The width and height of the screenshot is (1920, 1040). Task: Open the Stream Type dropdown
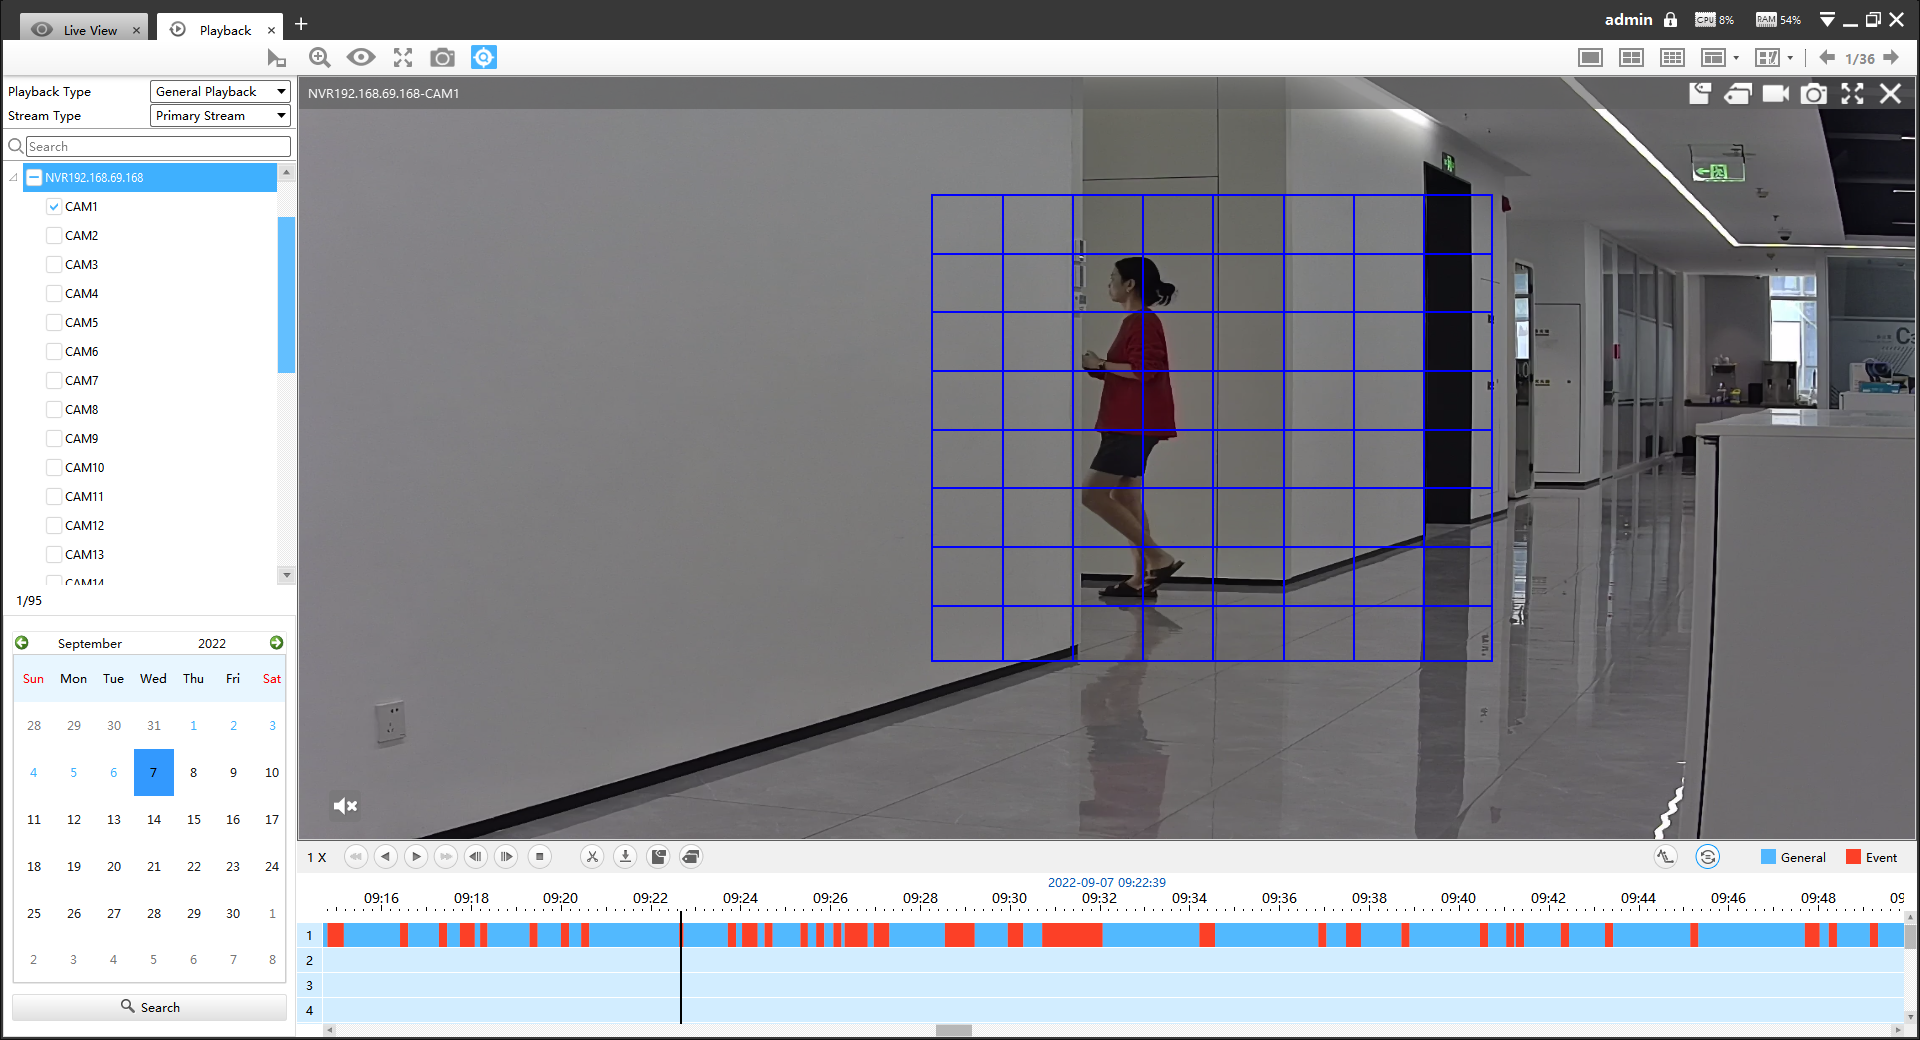pyautogui.click(x=220, y=116)
